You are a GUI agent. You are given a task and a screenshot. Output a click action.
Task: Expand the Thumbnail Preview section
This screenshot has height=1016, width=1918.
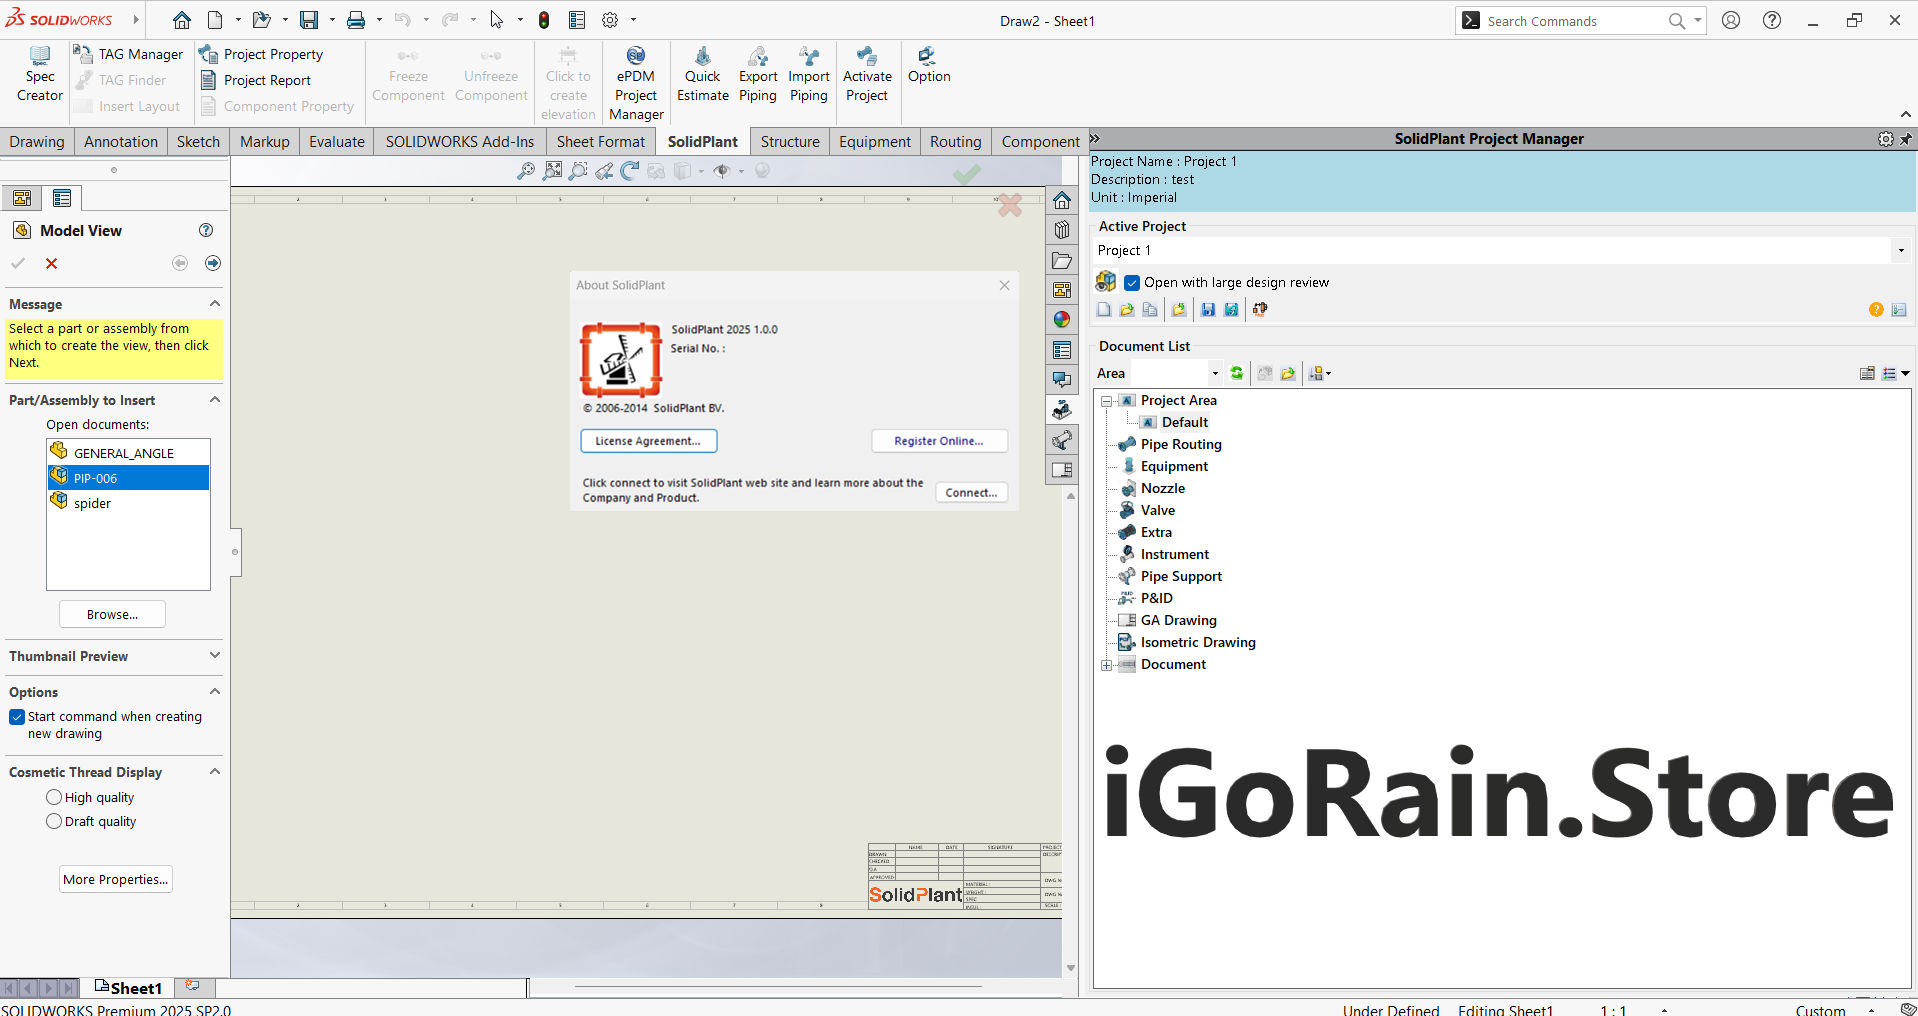[214, 656]
